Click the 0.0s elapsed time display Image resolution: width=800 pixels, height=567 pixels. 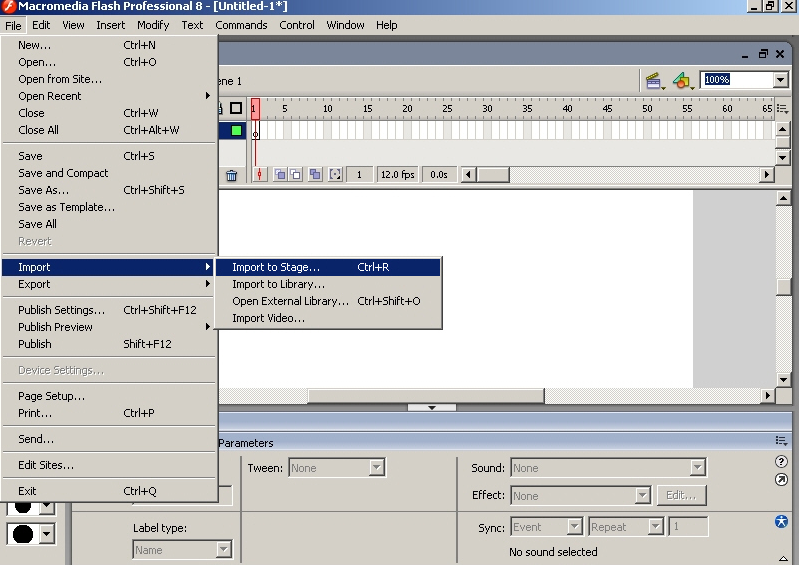439,175
